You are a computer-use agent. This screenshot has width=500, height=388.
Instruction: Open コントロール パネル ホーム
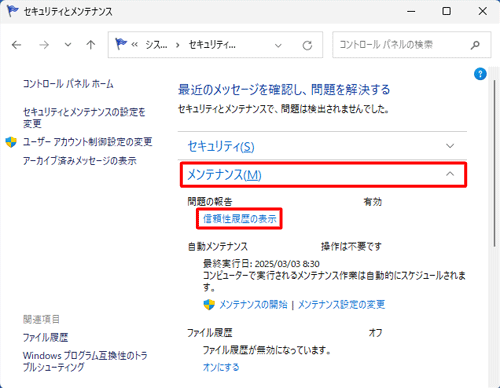coord(68,84)
